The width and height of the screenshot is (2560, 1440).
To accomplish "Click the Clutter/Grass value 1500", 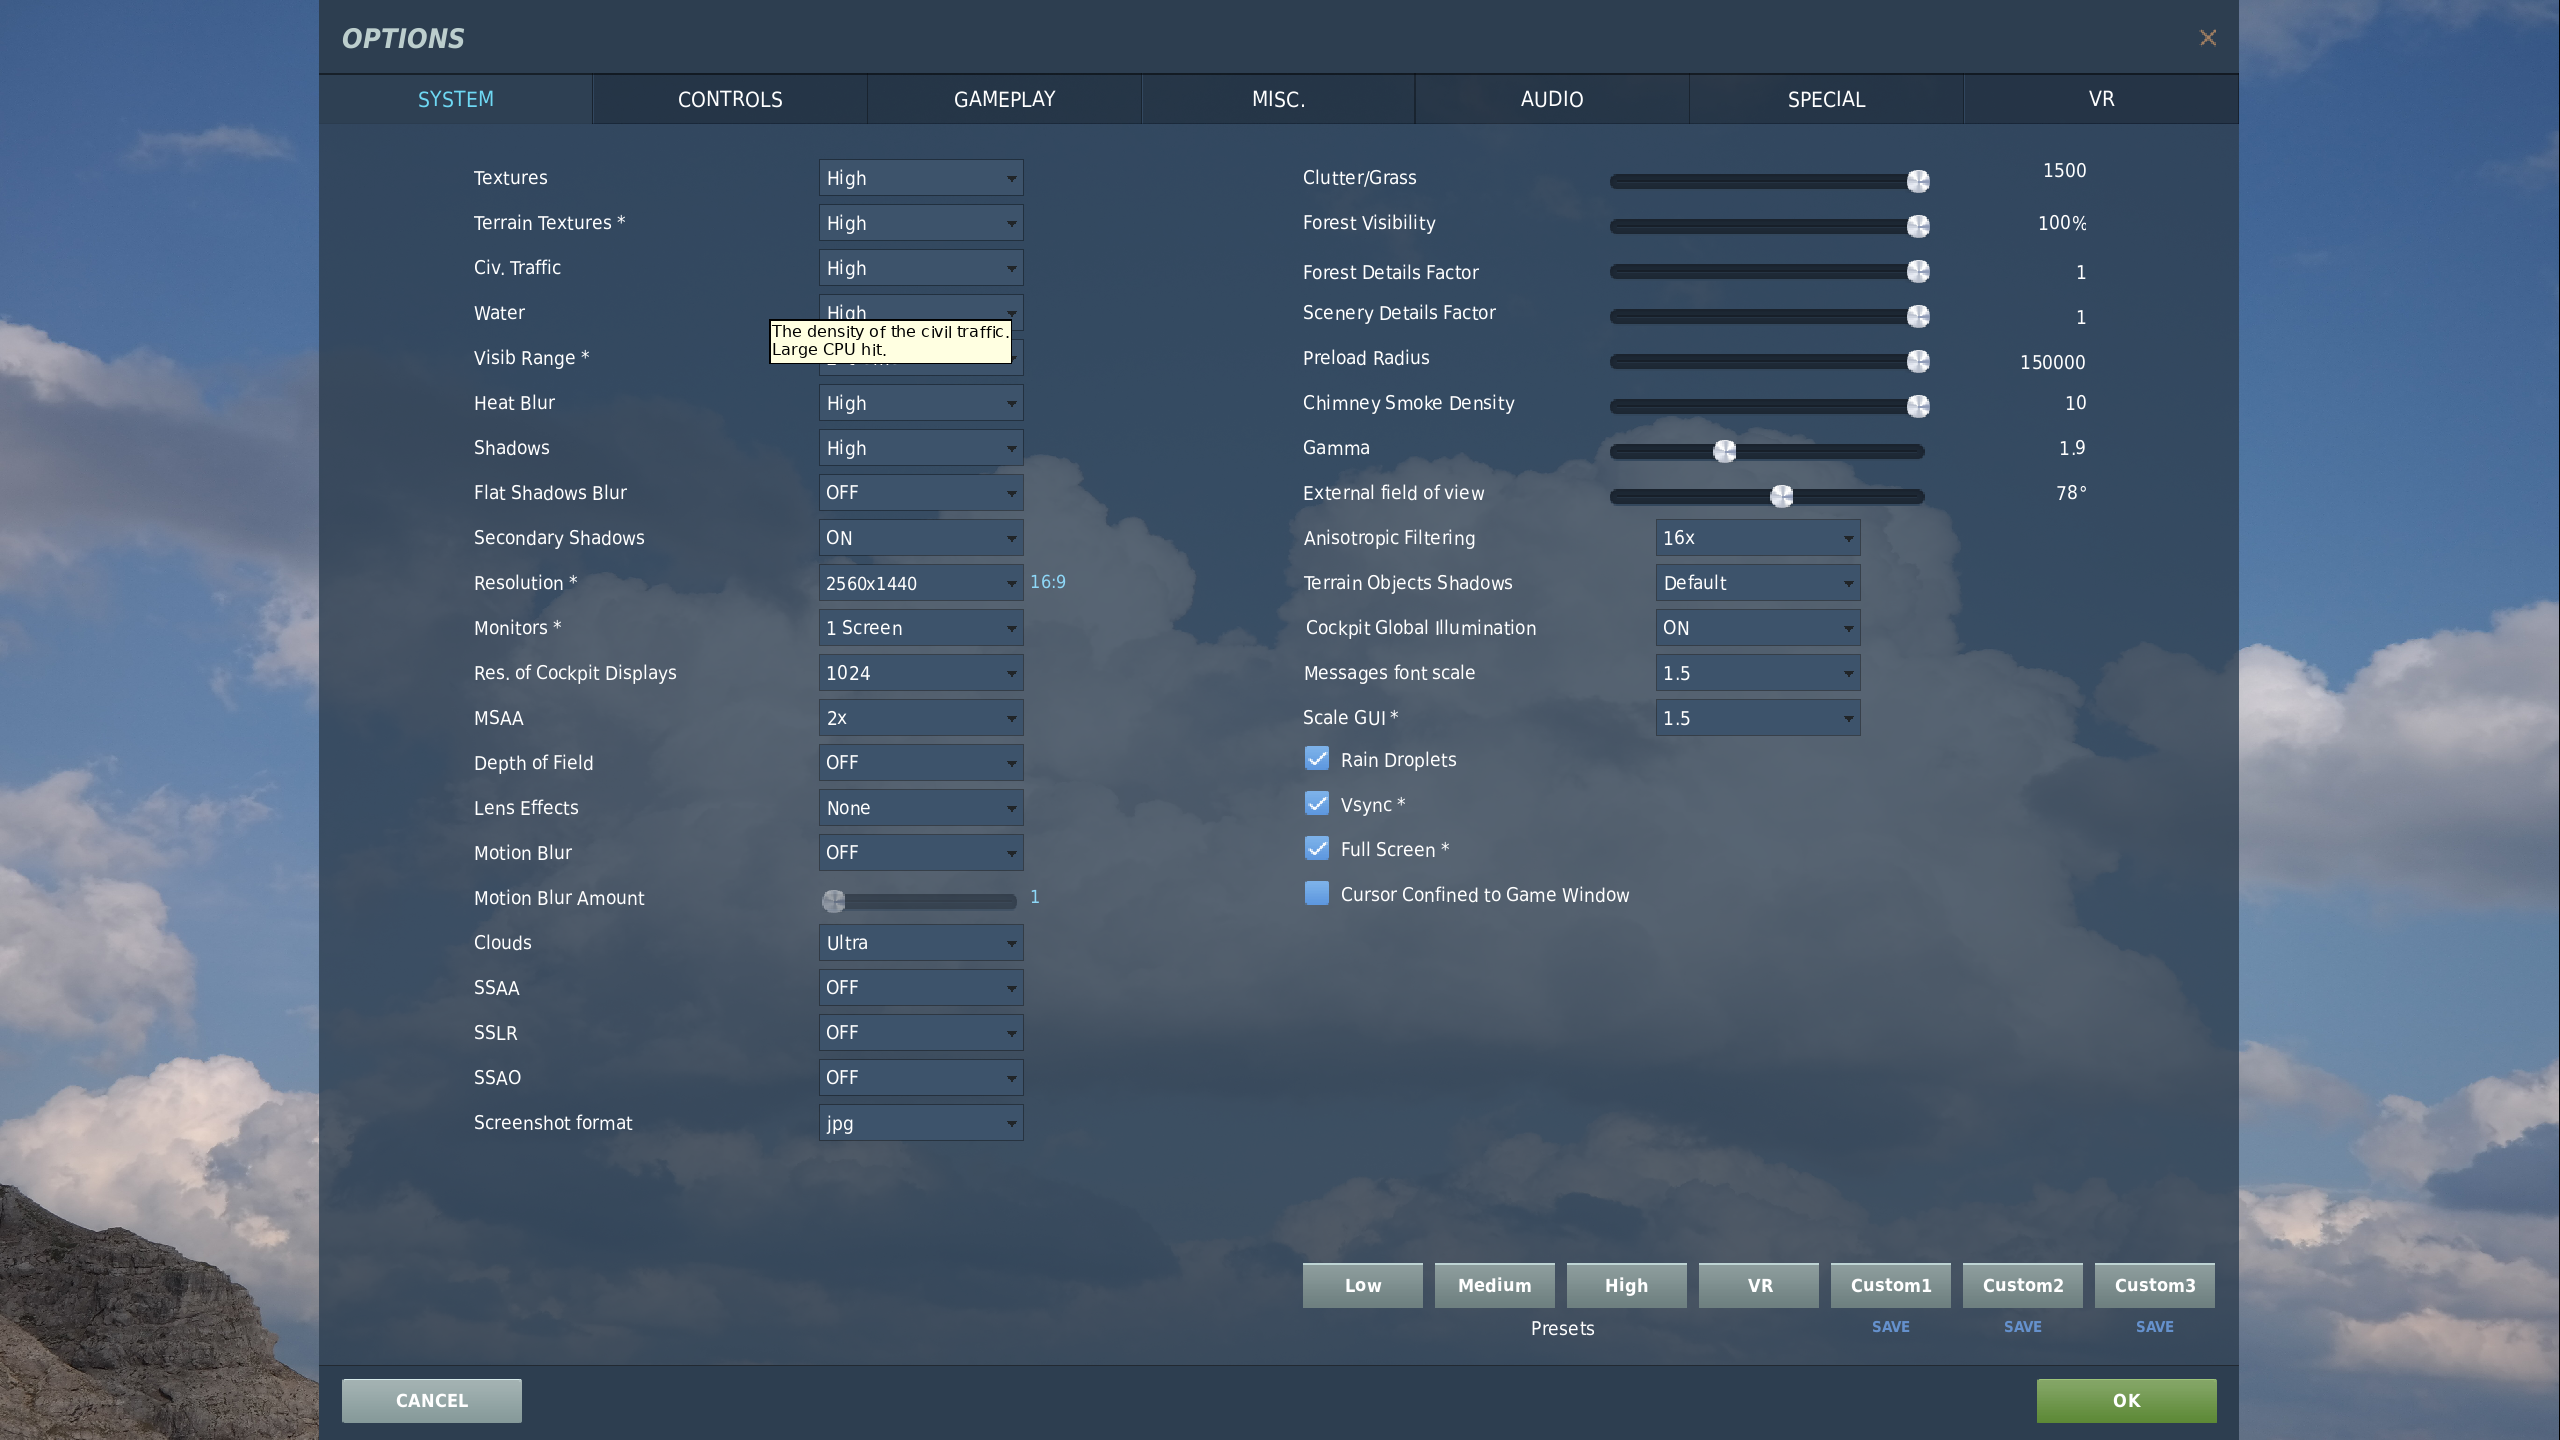I will [2064, 170].
